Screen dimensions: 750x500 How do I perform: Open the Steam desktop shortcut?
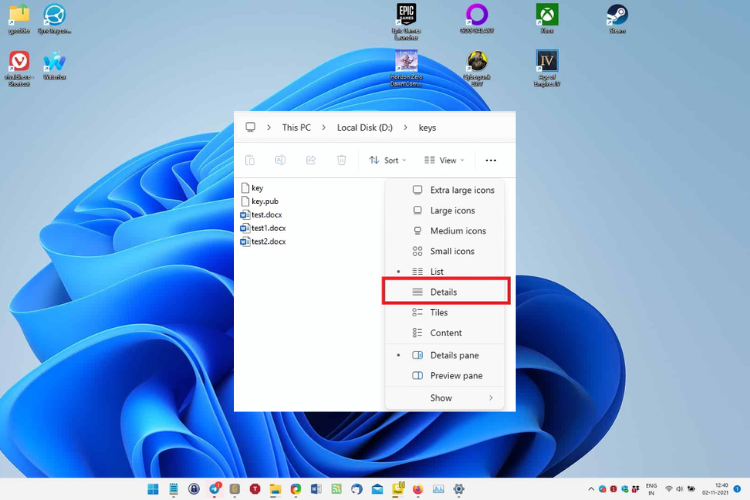click(x=617, y=17)
